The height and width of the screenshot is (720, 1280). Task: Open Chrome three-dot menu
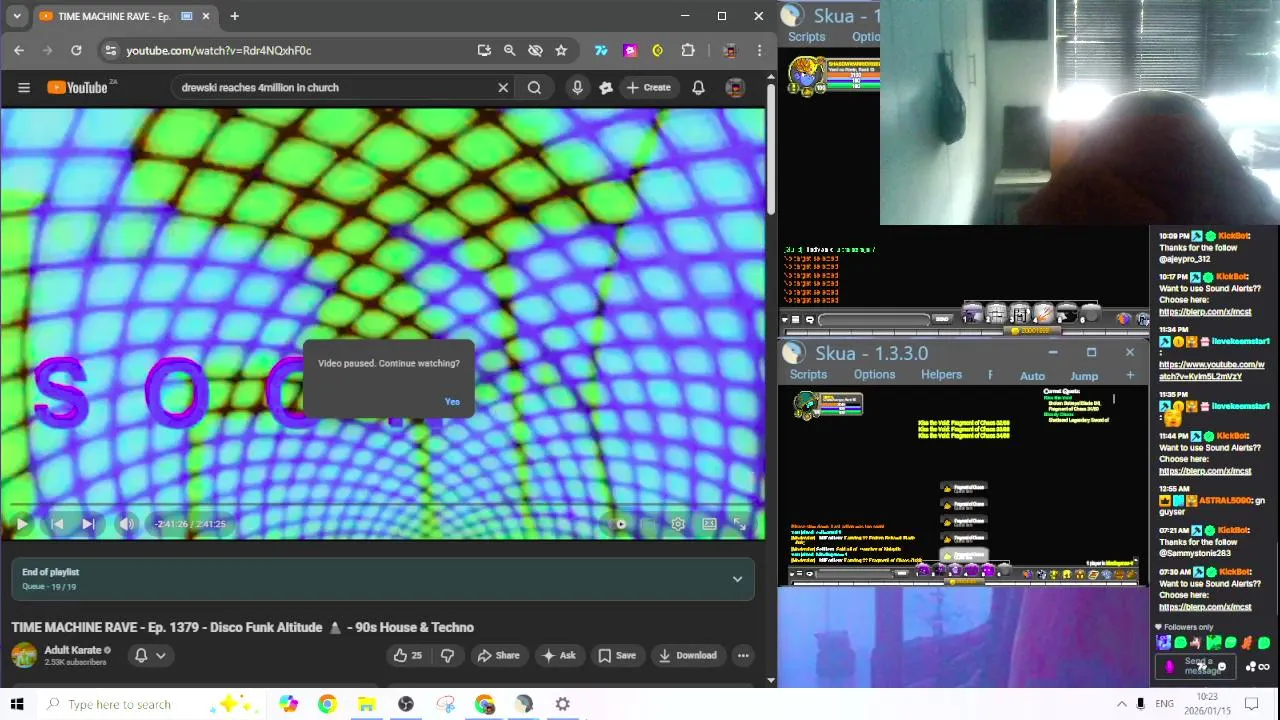pyautogui.click(x=760, y=50)
